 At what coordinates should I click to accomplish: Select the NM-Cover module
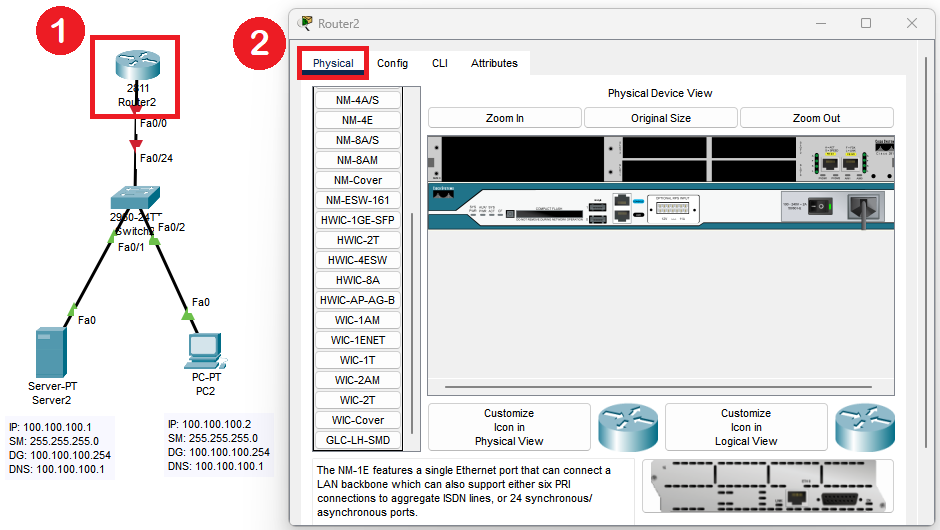point(358,180)
